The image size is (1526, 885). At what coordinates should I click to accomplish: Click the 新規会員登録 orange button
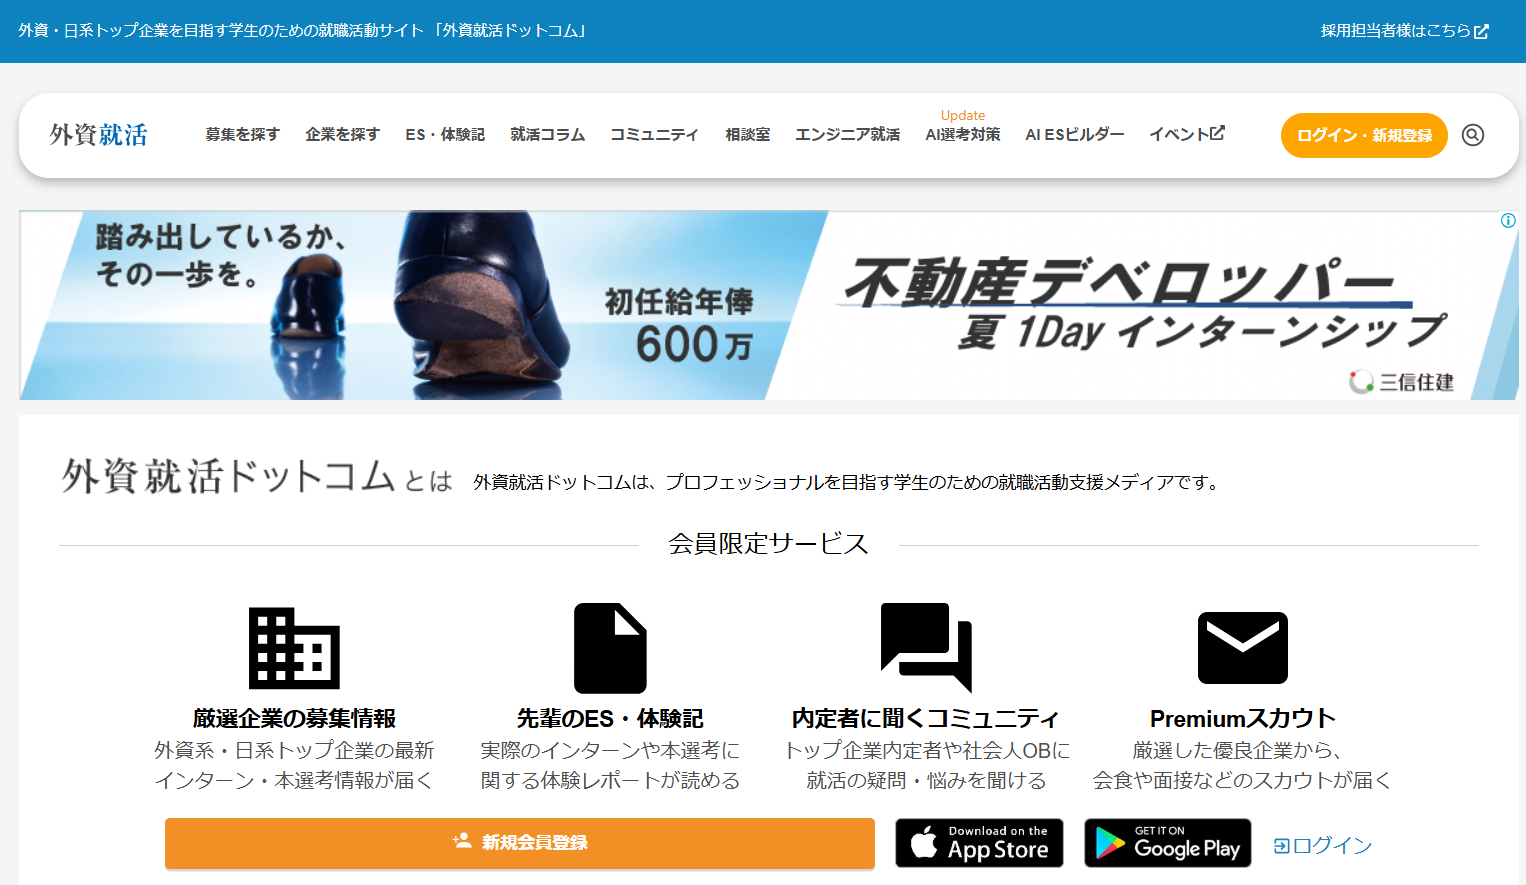(x=519, y=843)
